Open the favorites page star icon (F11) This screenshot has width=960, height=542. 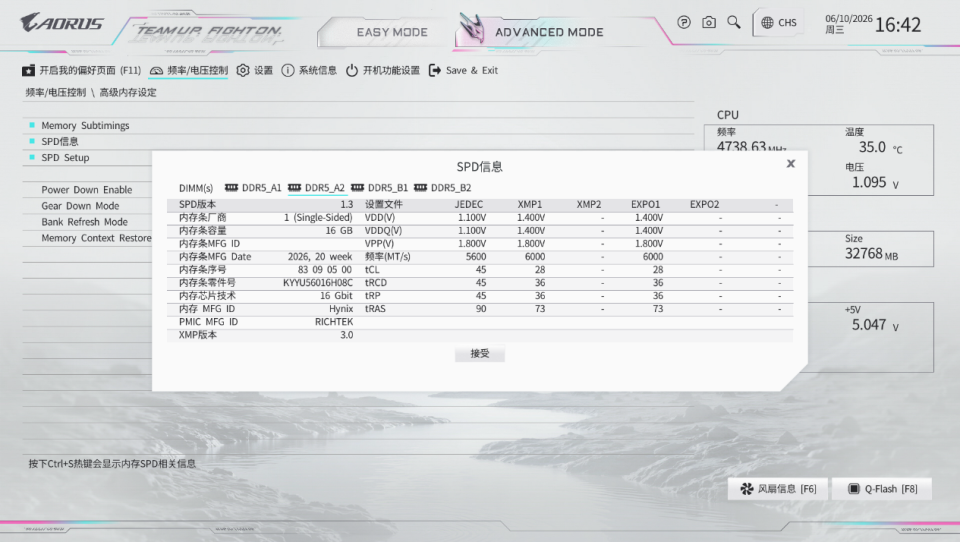point(28,70)
